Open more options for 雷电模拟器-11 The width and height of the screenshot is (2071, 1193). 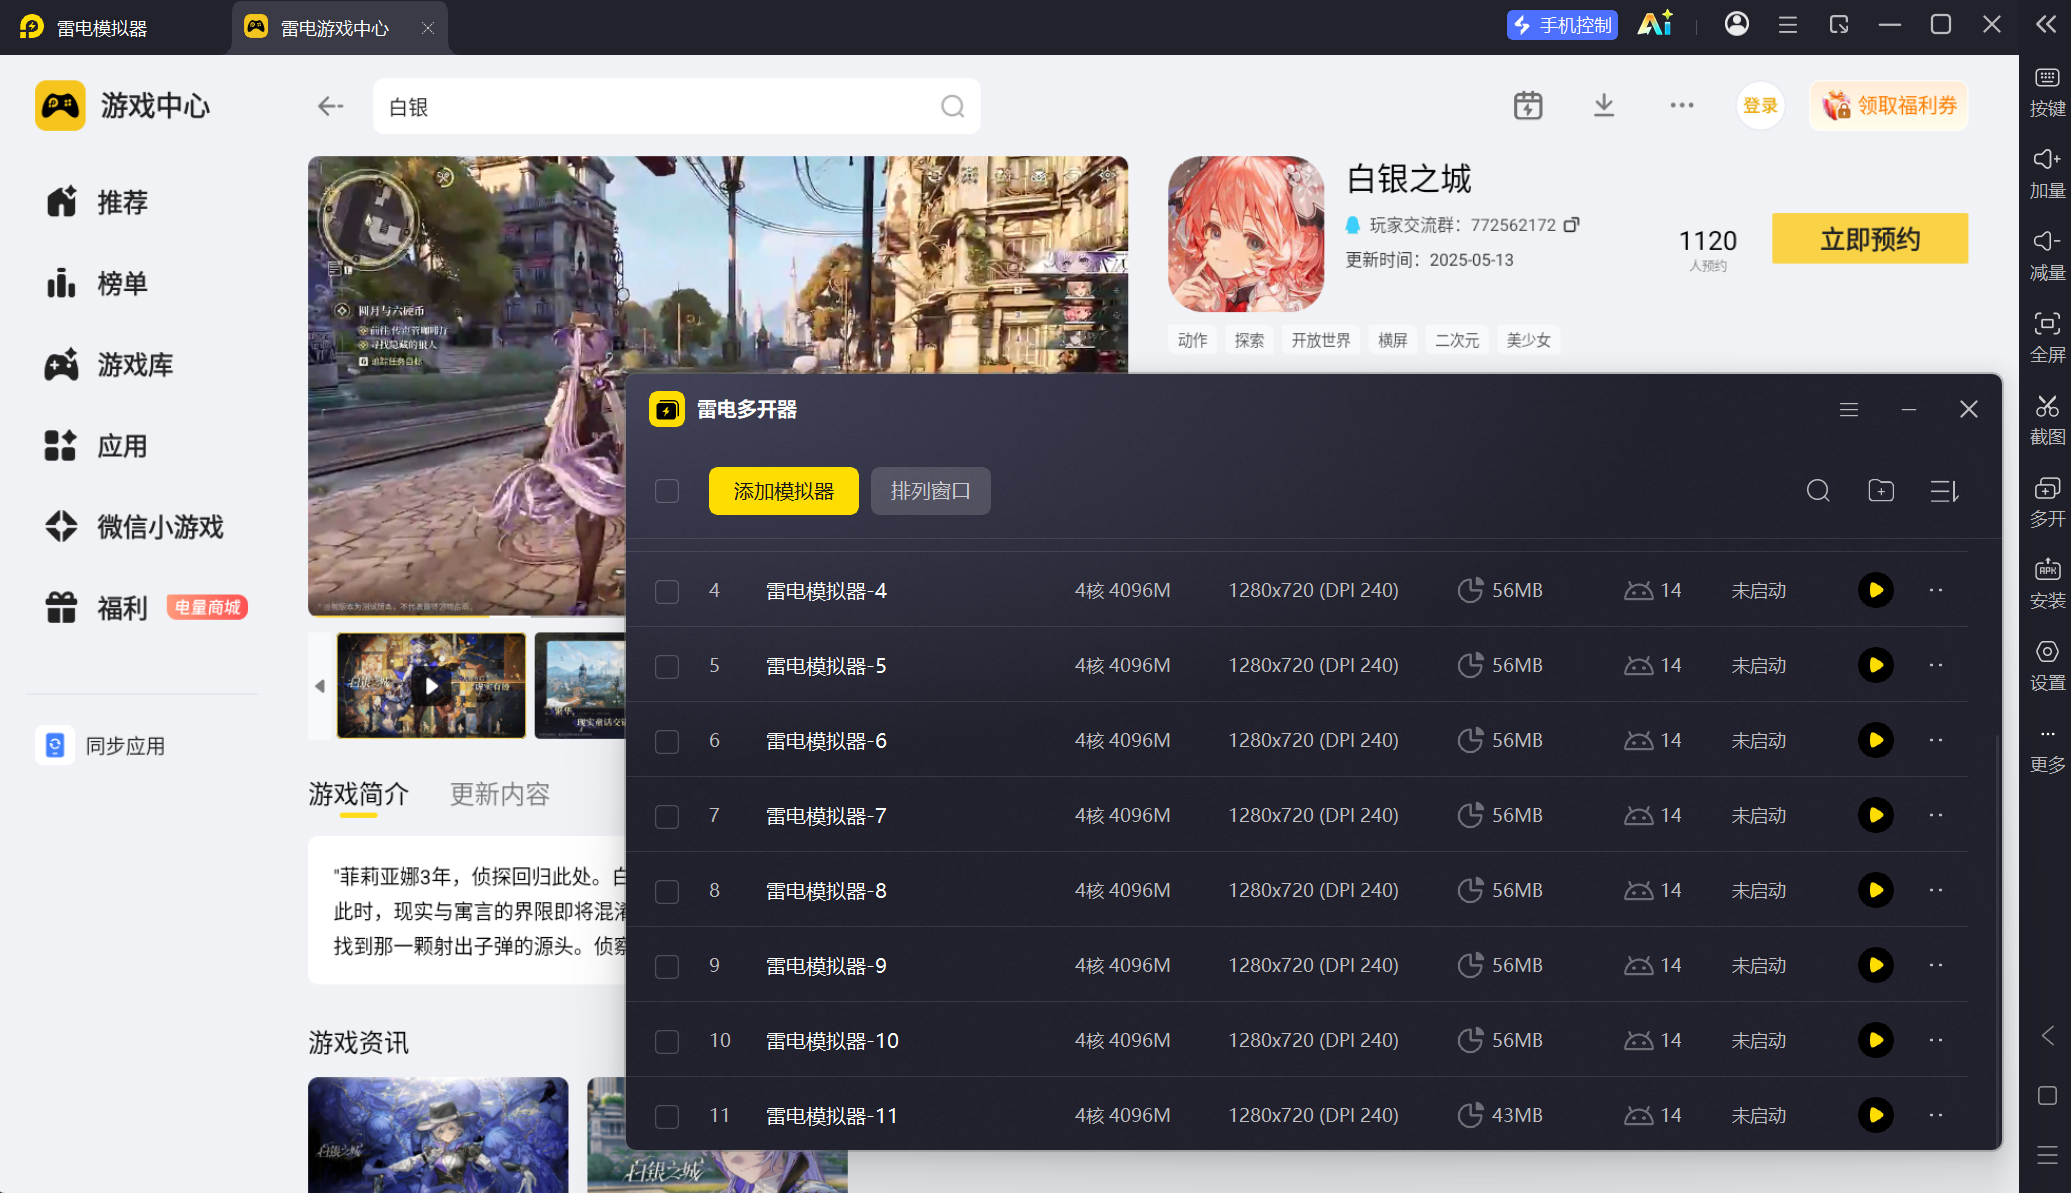tap(1936, 1115)
